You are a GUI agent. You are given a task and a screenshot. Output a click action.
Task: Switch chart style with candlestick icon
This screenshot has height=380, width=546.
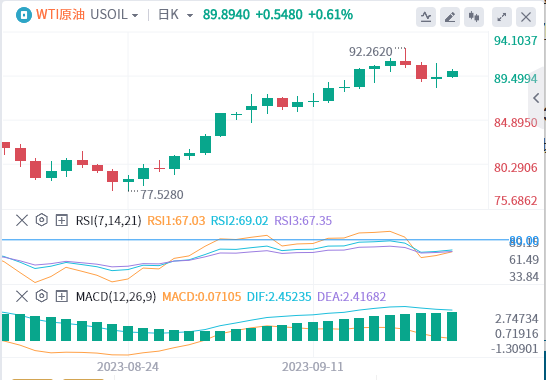(x=474, y=16)
